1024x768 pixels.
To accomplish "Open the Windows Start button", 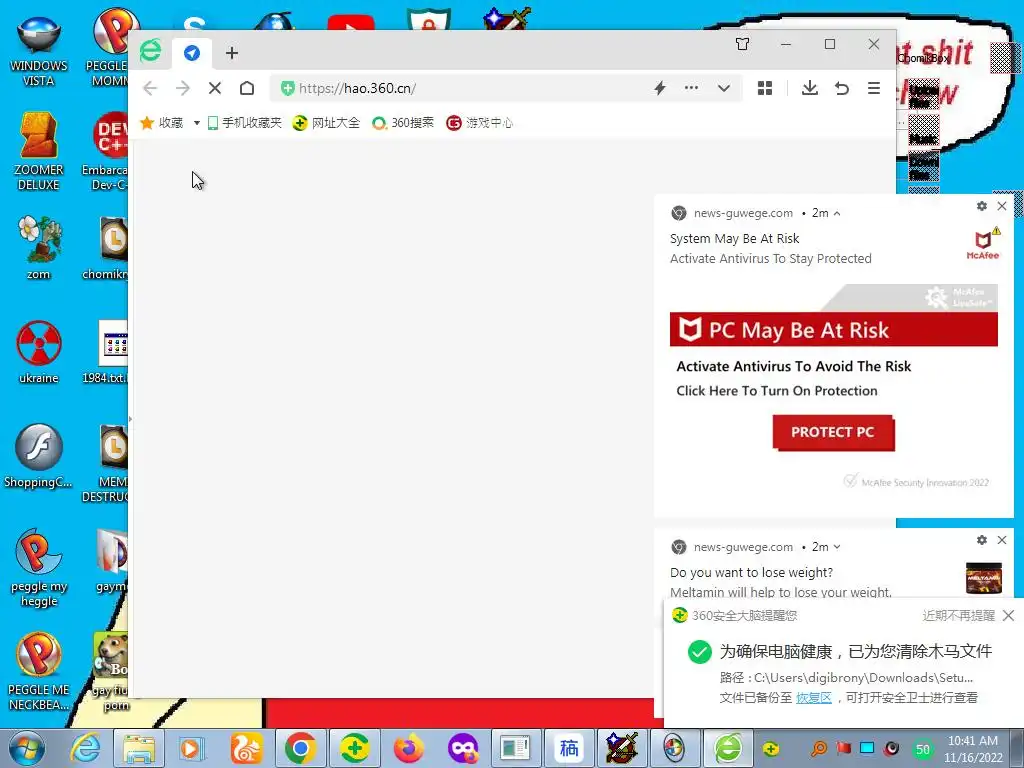I will pos(27,748).
